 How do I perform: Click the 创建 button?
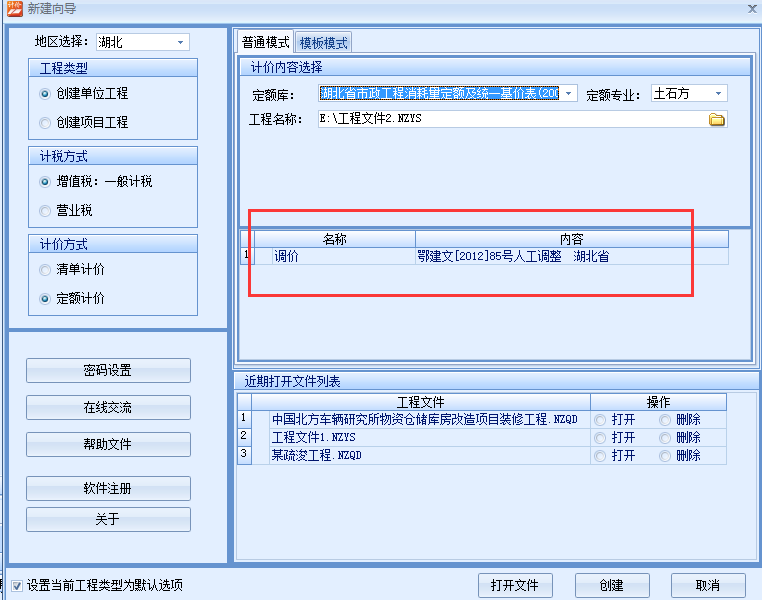click(x=611, y=585)
